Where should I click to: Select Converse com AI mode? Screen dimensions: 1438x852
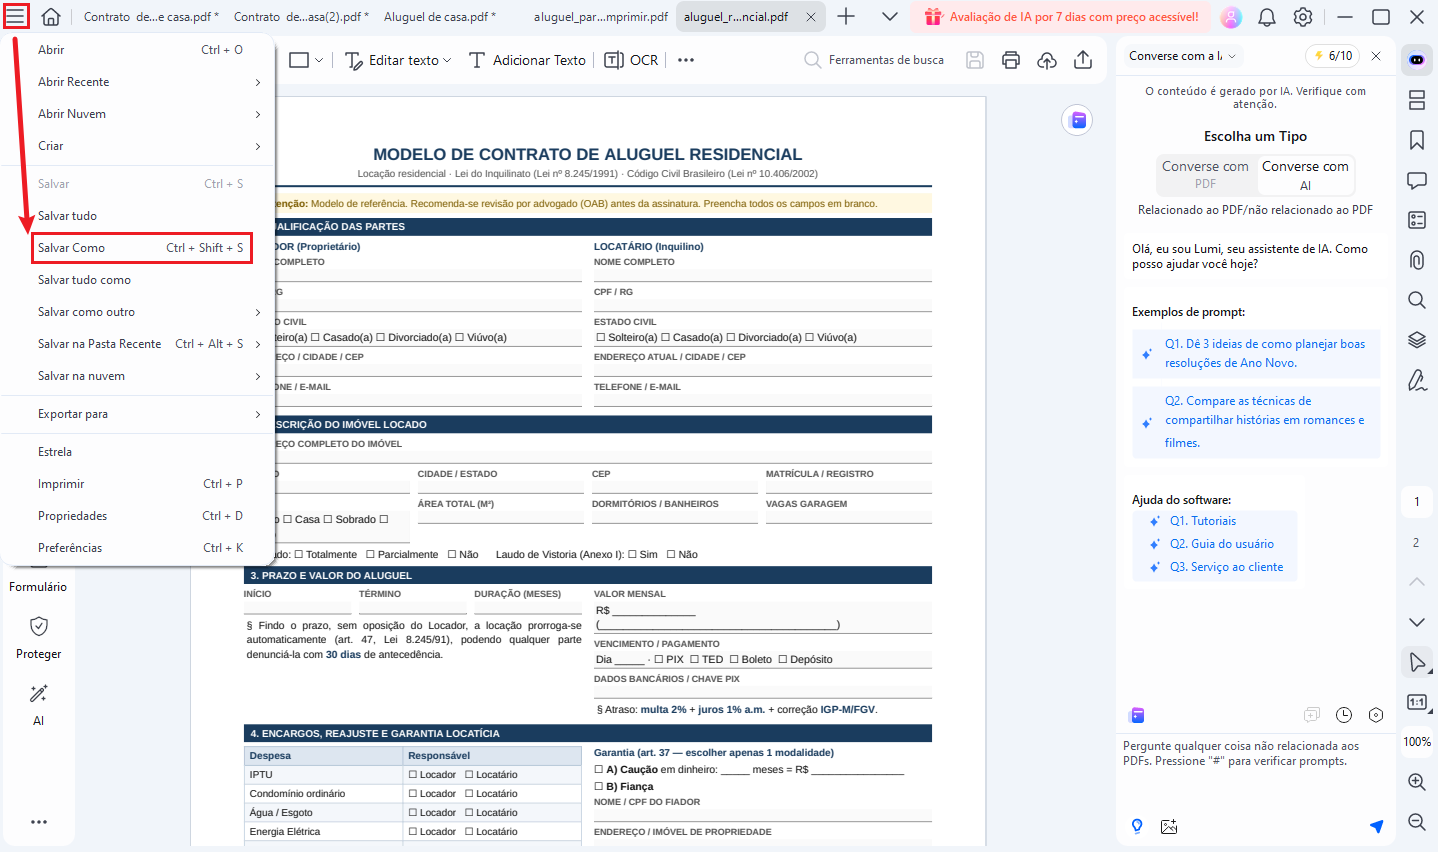(1305, 174)
